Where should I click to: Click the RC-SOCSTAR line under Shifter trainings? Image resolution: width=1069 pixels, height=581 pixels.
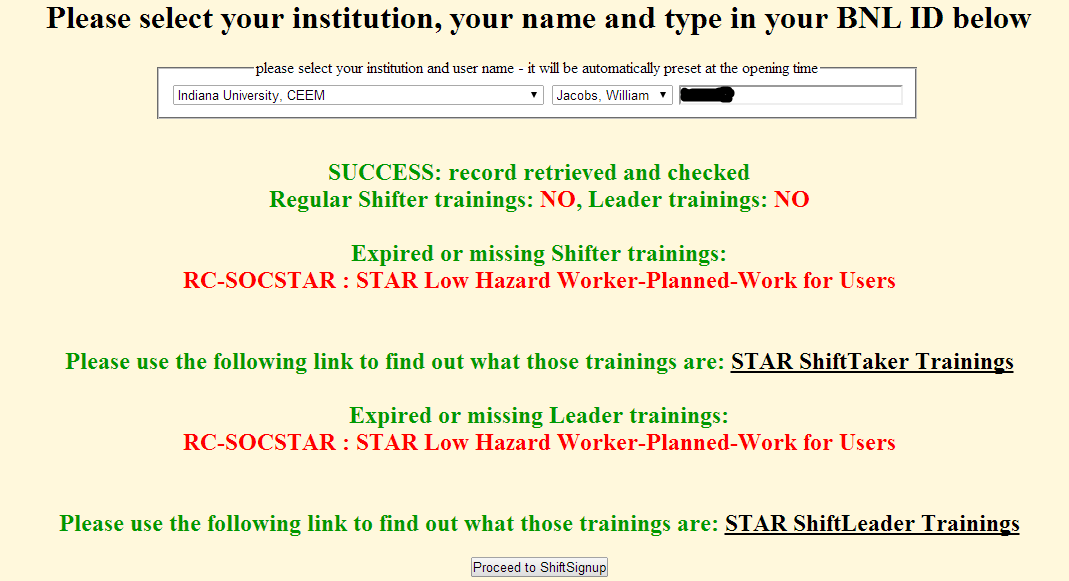[539, 280]
